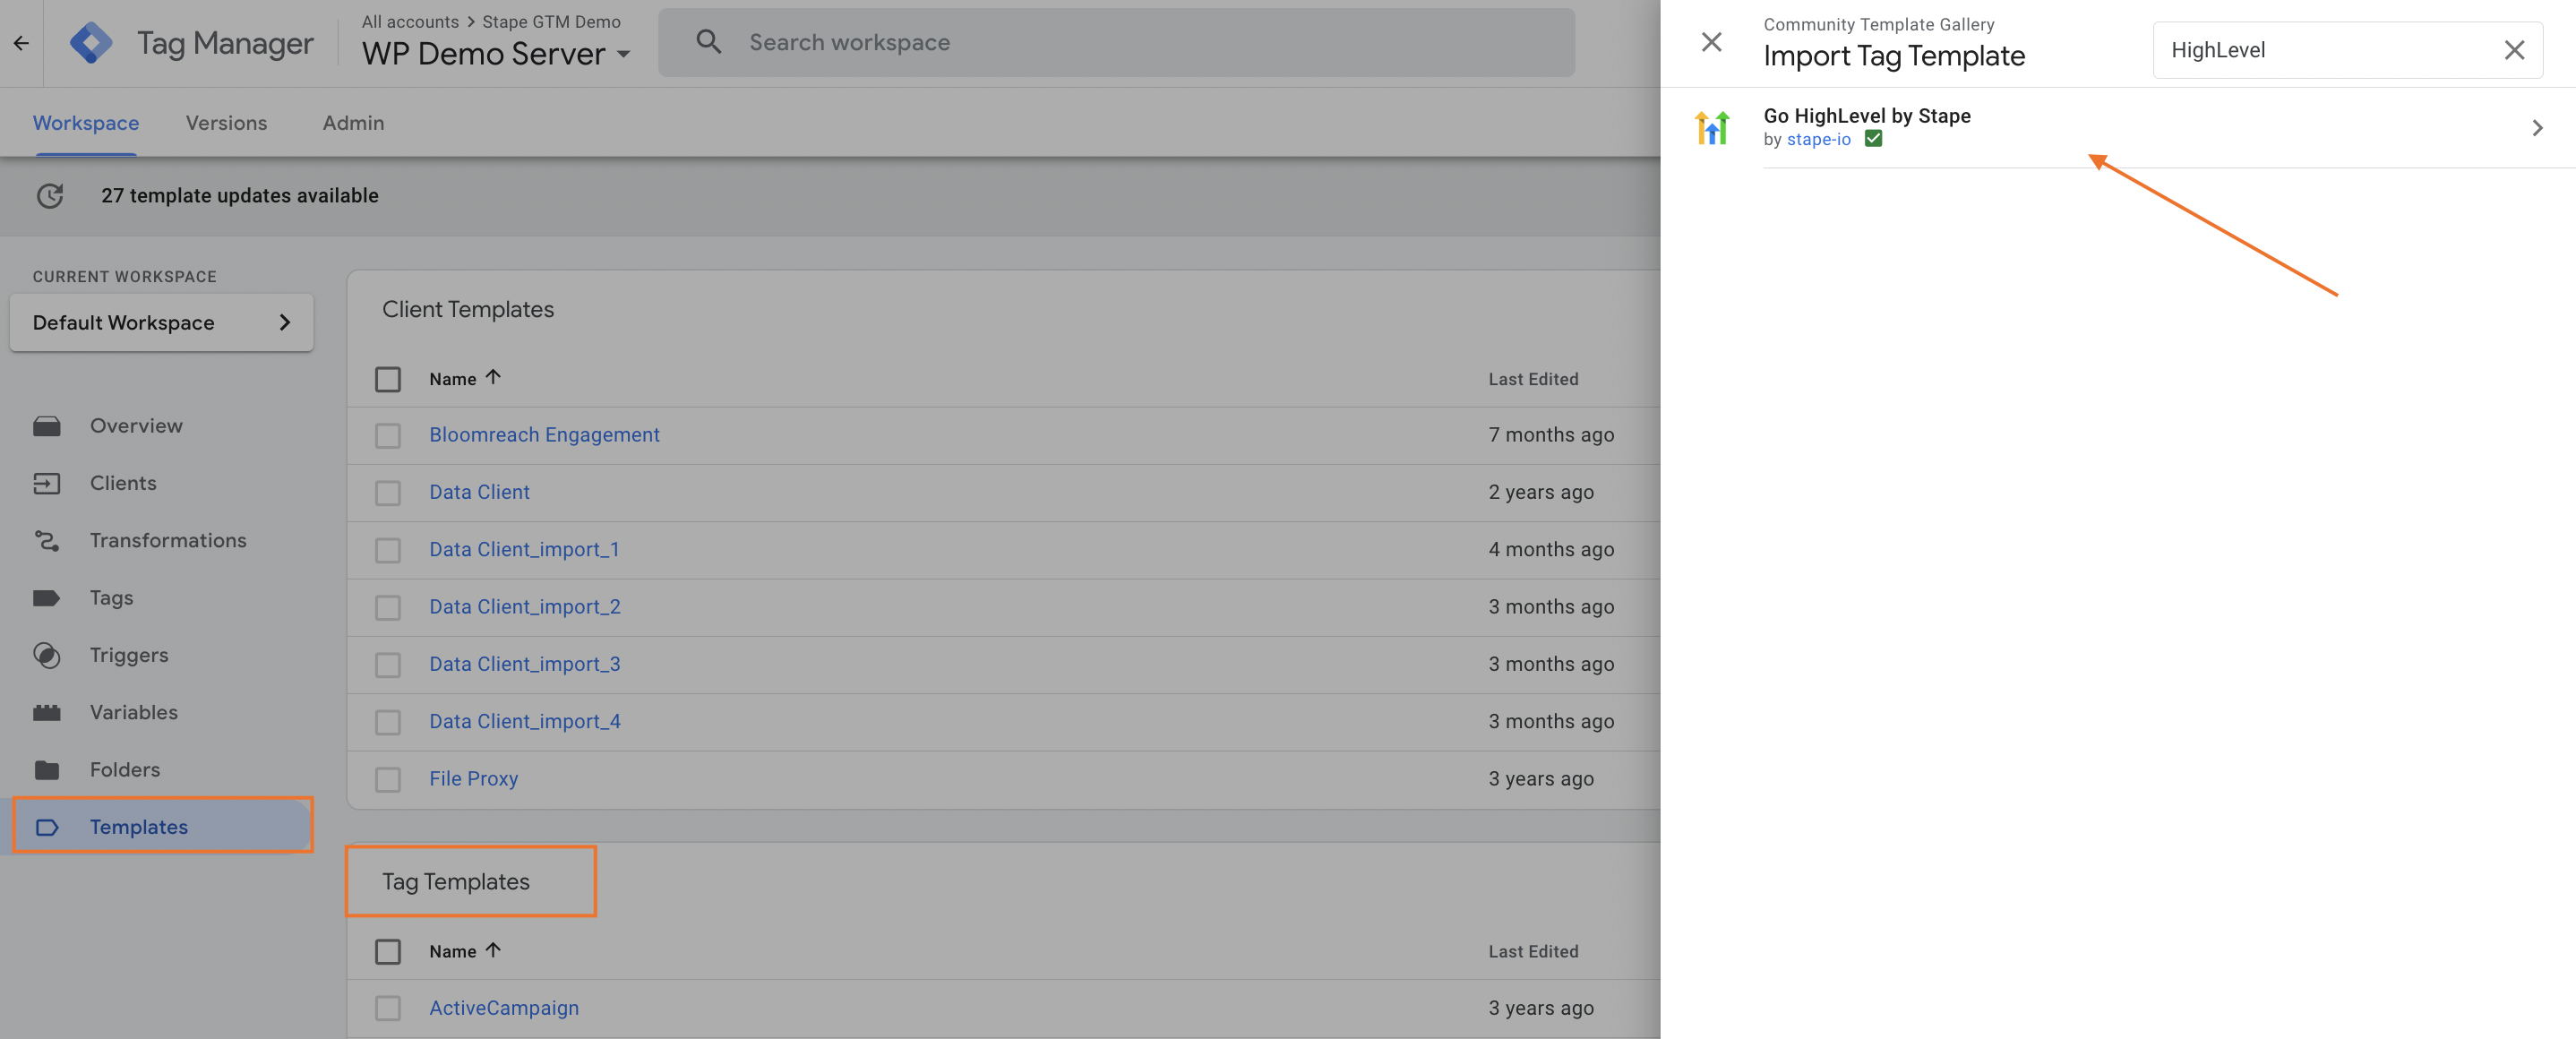Image resolution: width=2576 pixels, height=1039 pixels.
Task: Click the Transformations sidebar icon
Action: (x=47, y=541)
